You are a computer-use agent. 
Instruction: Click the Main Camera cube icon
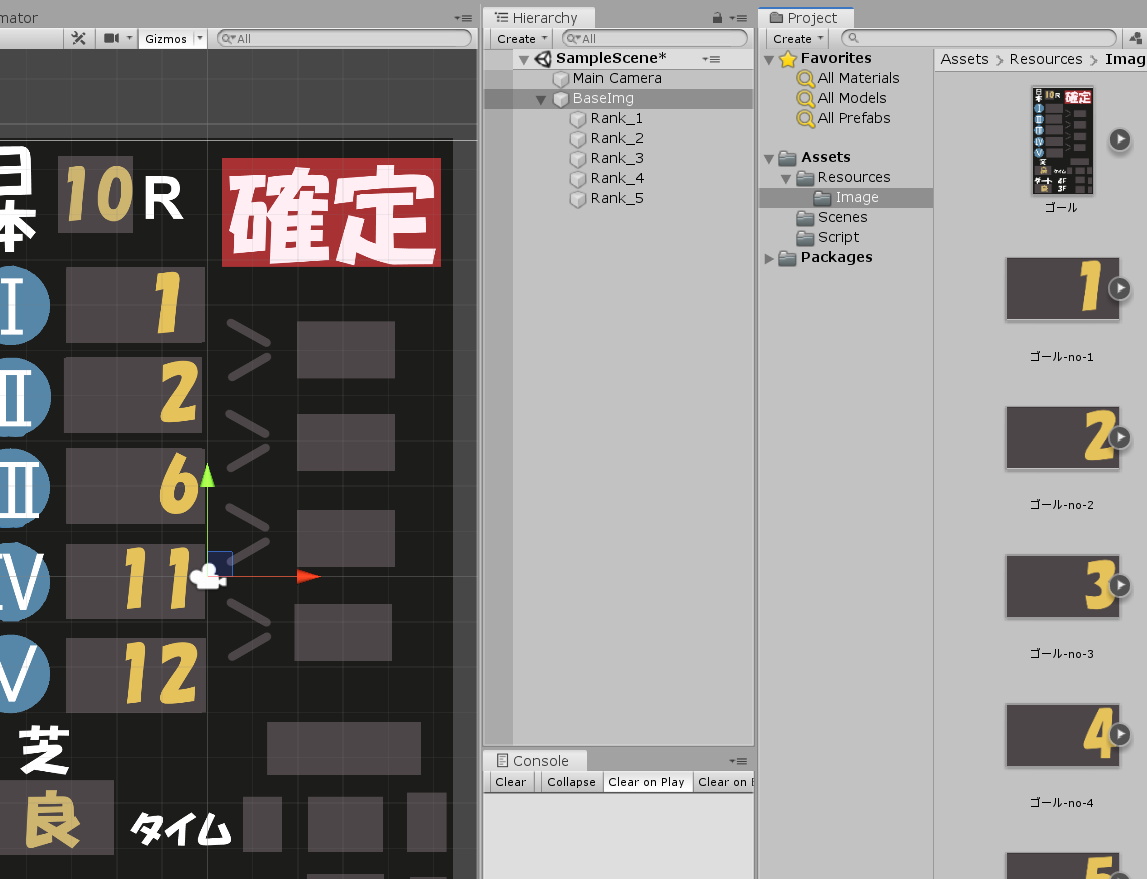pyautogui.click(x=561, y=79)
